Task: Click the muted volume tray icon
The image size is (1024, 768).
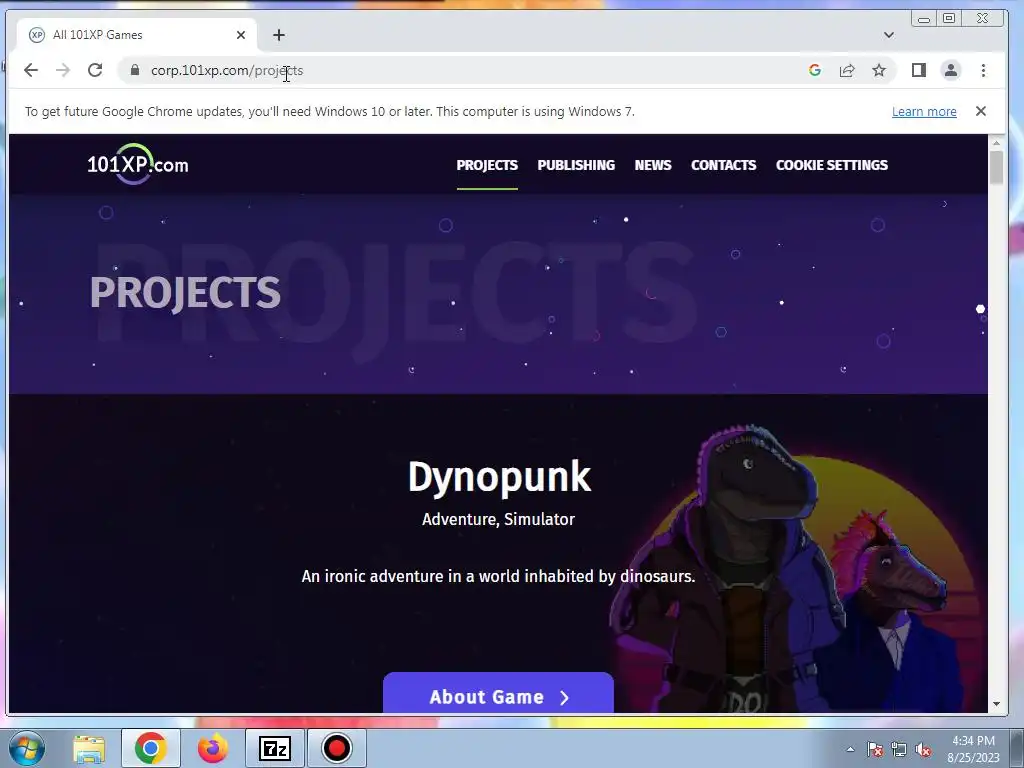Action: point(923,749)
